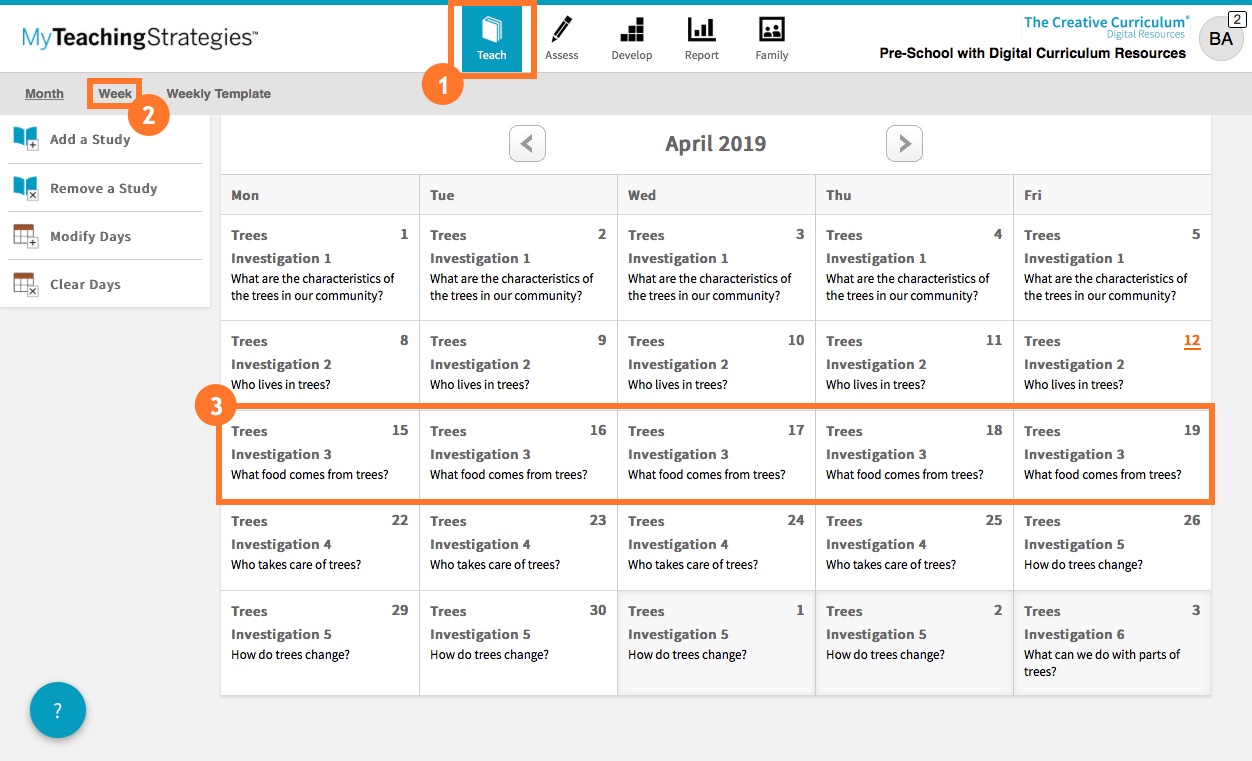
Task: Click the Modify Days calendar icon
Action: 27,236
